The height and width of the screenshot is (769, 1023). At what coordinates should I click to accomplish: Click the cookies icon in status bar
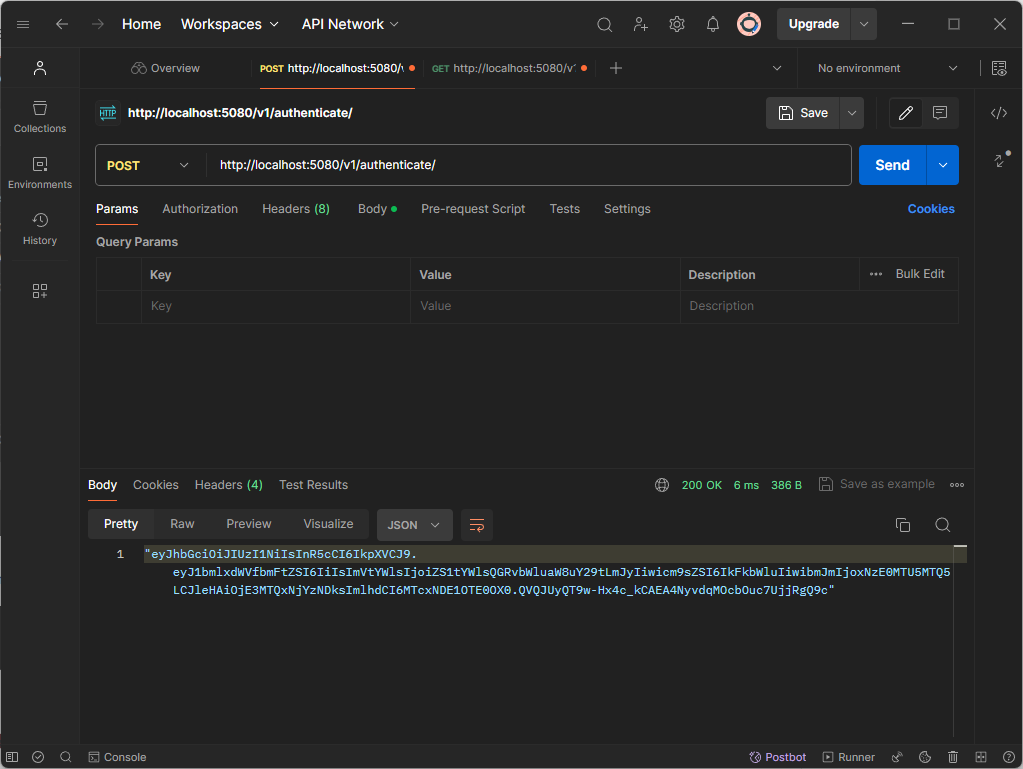(x=924, y=757)
